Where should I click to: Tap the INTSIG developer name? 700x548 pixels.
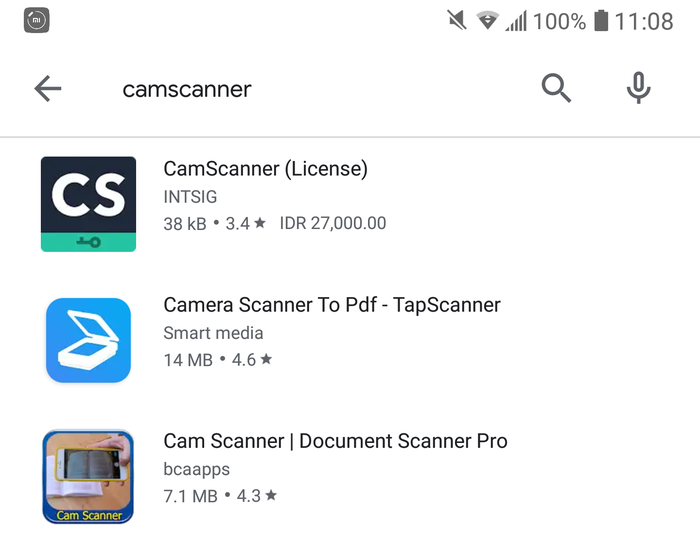(190, 197)
